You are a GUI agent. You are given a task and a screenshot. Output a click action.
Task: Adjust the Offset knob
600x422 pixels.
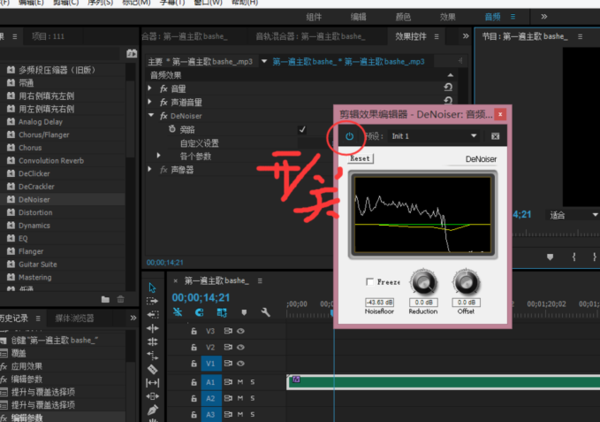point(466,282)
